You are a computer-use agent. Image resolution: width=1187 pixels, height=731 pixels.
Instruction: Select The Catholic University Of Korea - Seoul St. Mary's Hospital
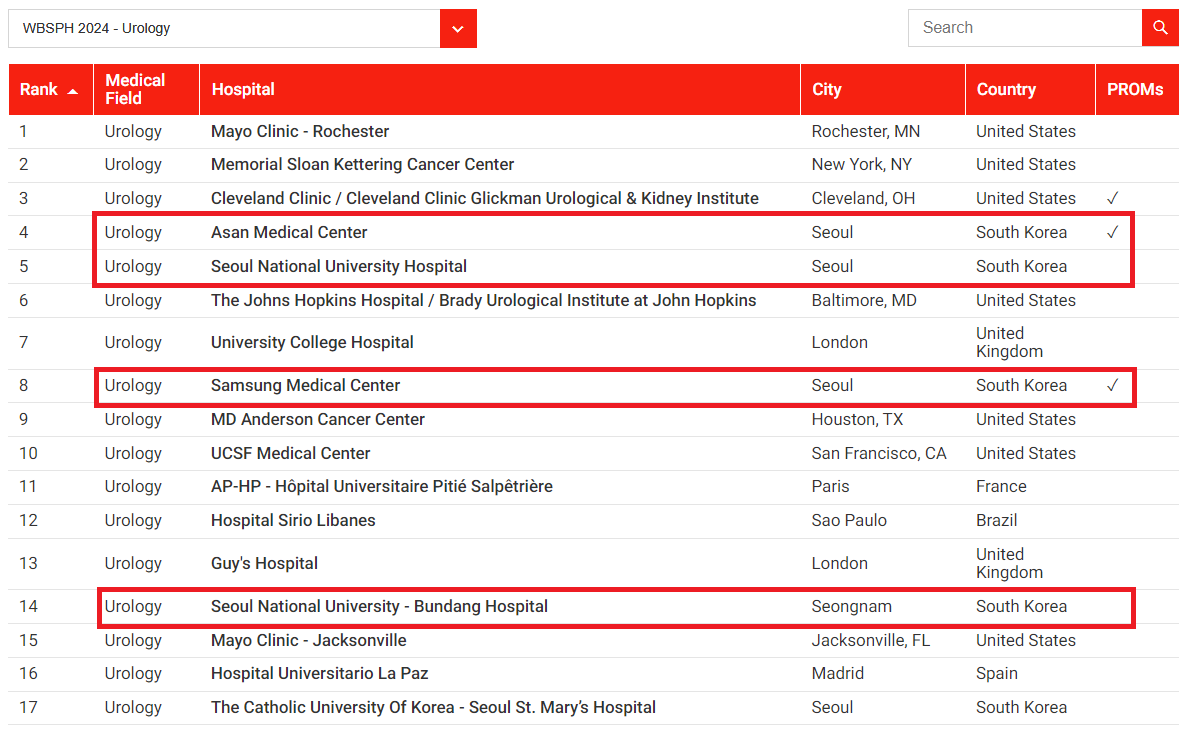pyautogui.click(x=433, y=708)
